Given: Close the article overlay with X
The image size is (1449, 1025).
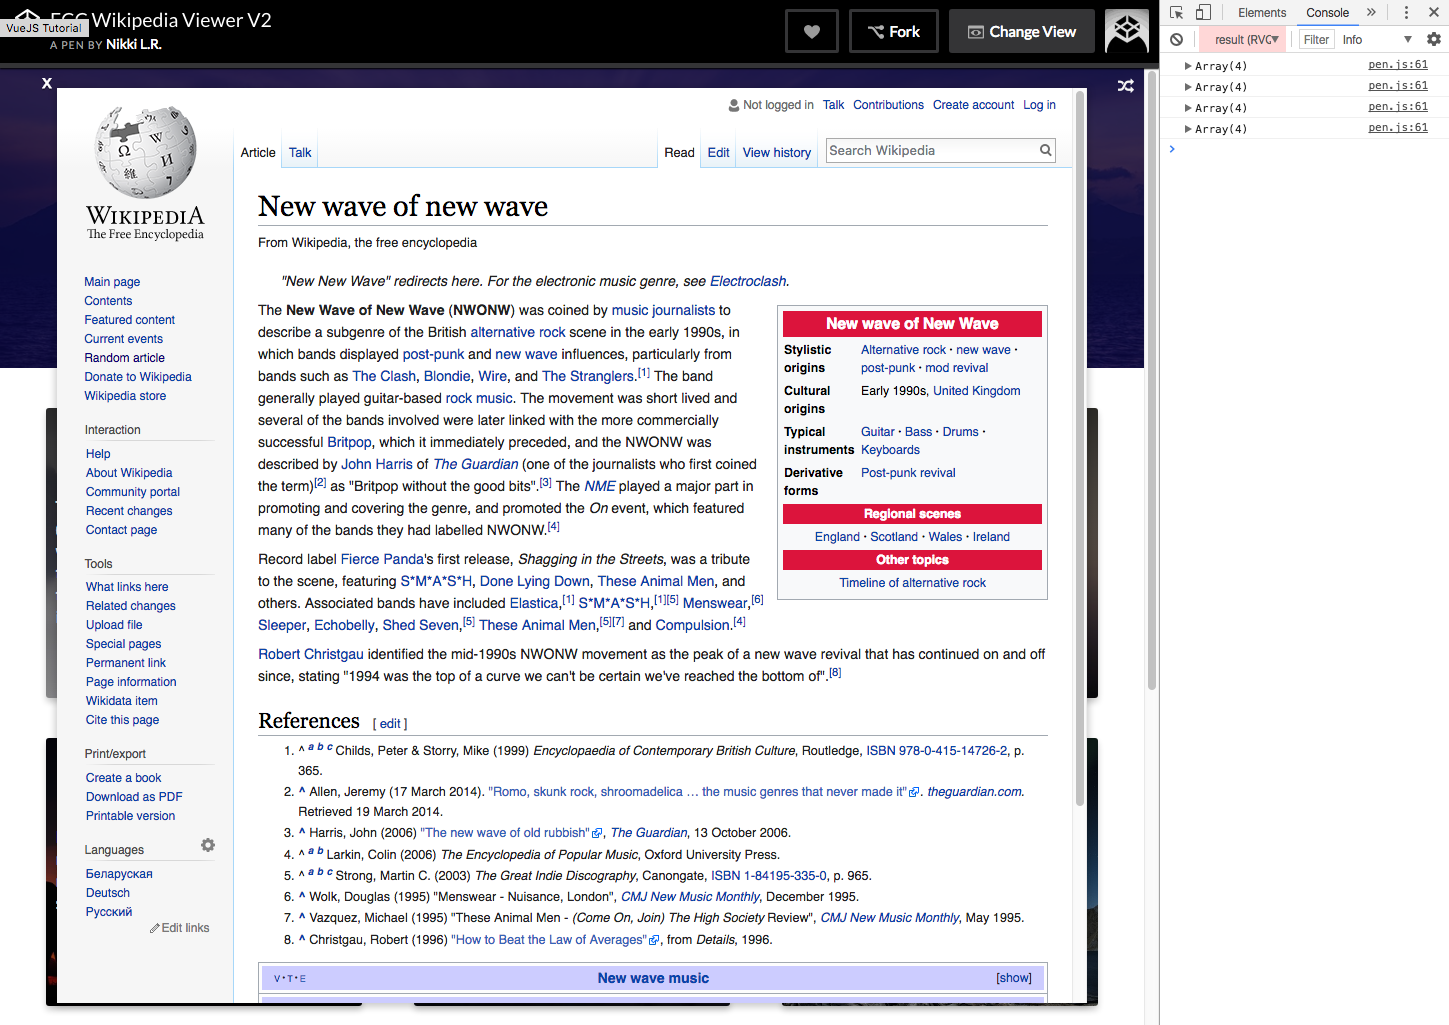Looking at the screenshot, I should [x=47, y=83].
